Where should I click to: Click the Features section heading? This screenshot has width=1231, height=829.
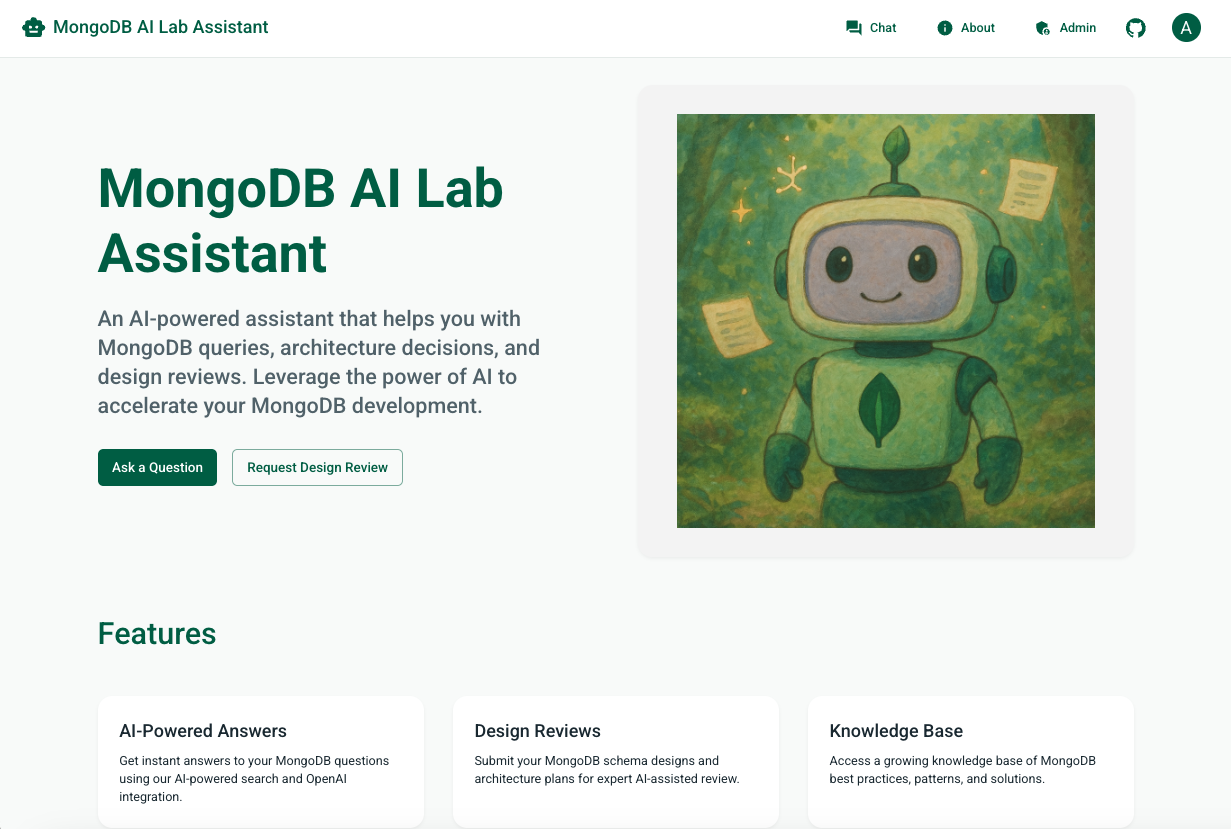point(157,634)
